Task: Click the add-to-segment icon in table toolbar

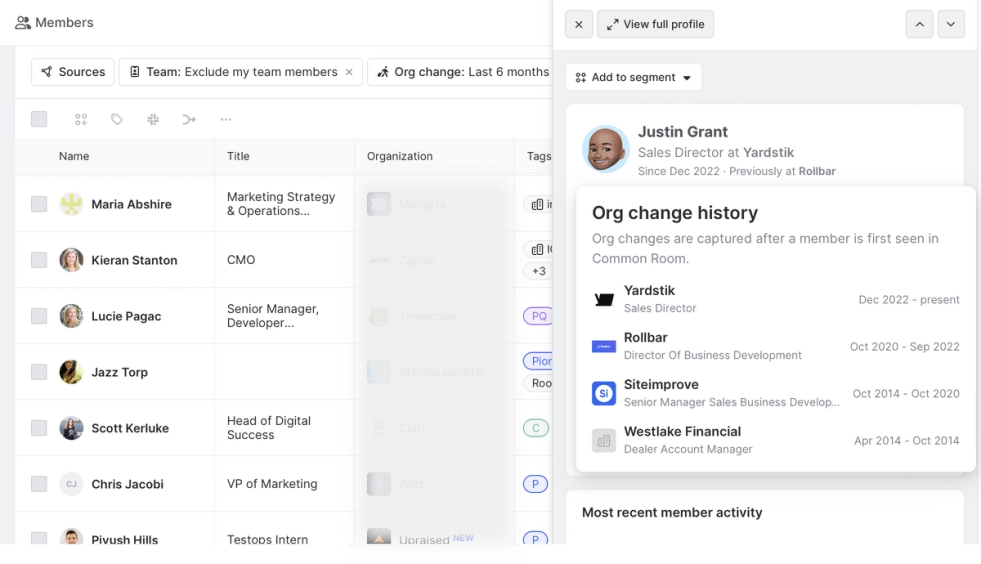Action: (81, 119)
